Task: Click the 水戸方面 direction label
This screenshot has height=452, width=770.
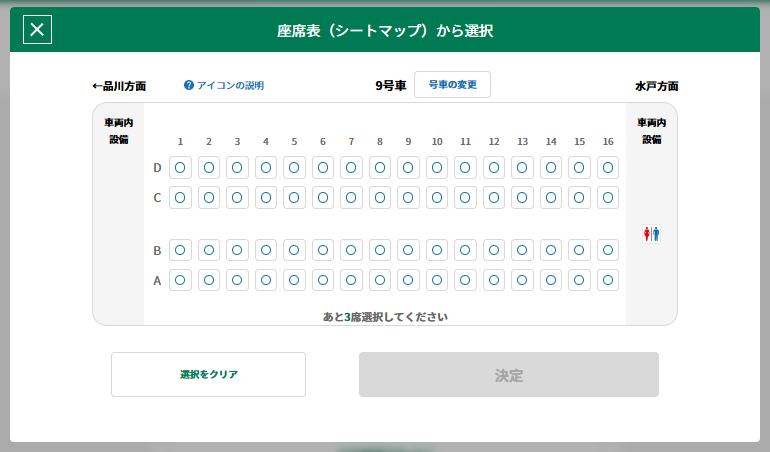Action: (x=657, y=86)
